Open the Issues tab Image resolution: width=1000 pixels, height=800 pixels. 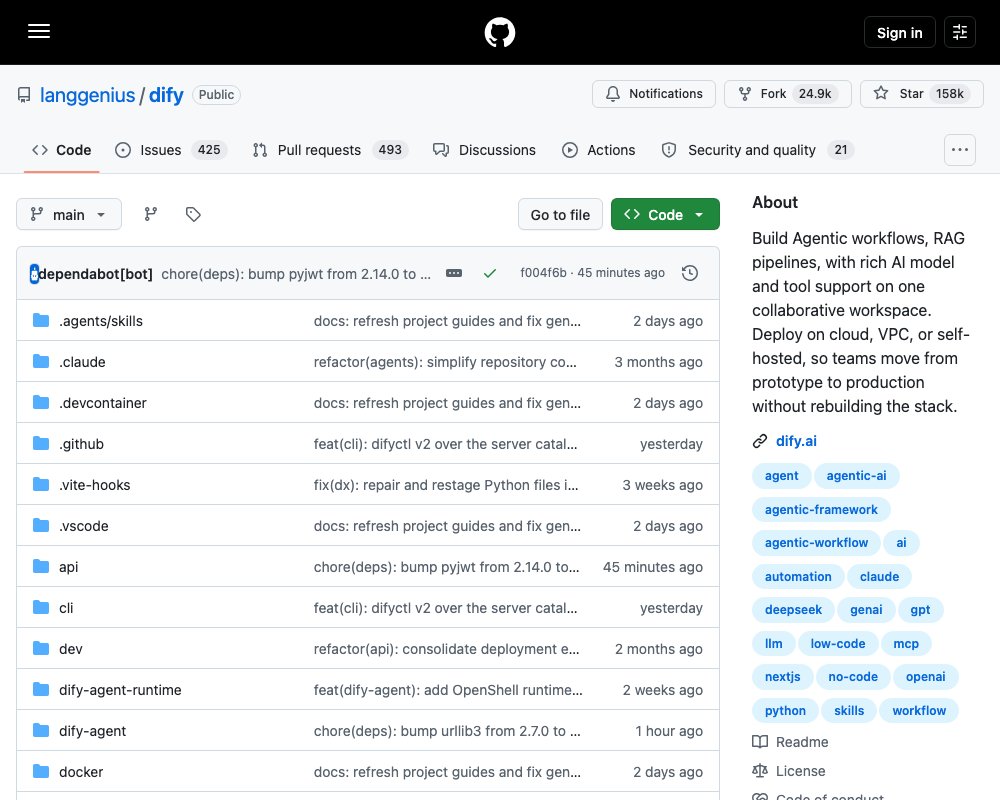171,150
